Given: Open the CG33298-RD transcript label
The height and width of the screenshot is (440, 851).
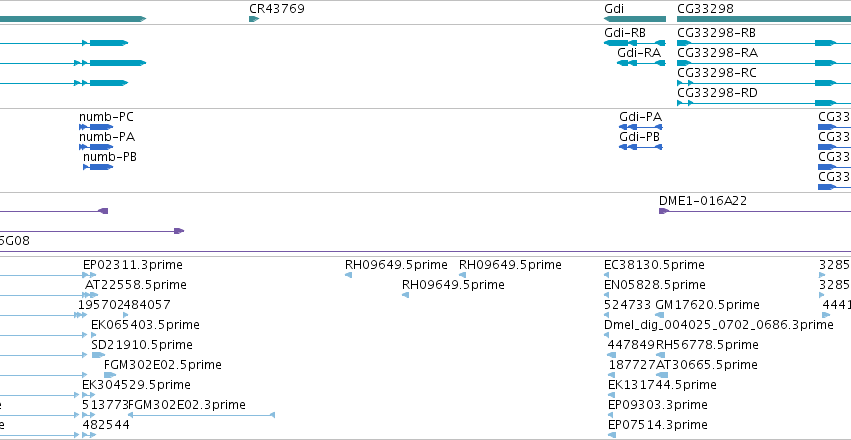Looking at the screenshot, I should tap(717, 93).
